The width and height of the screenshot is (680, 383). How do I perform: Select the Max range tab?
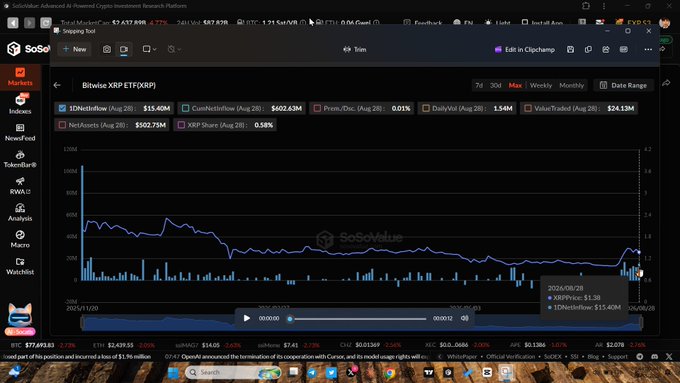(x=515, y=85)
